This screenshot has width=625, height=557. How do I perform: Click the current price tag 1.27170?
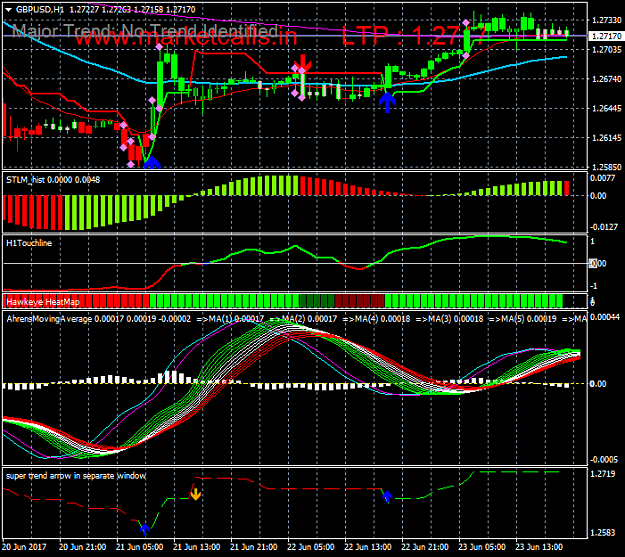[x=607, y=36]
